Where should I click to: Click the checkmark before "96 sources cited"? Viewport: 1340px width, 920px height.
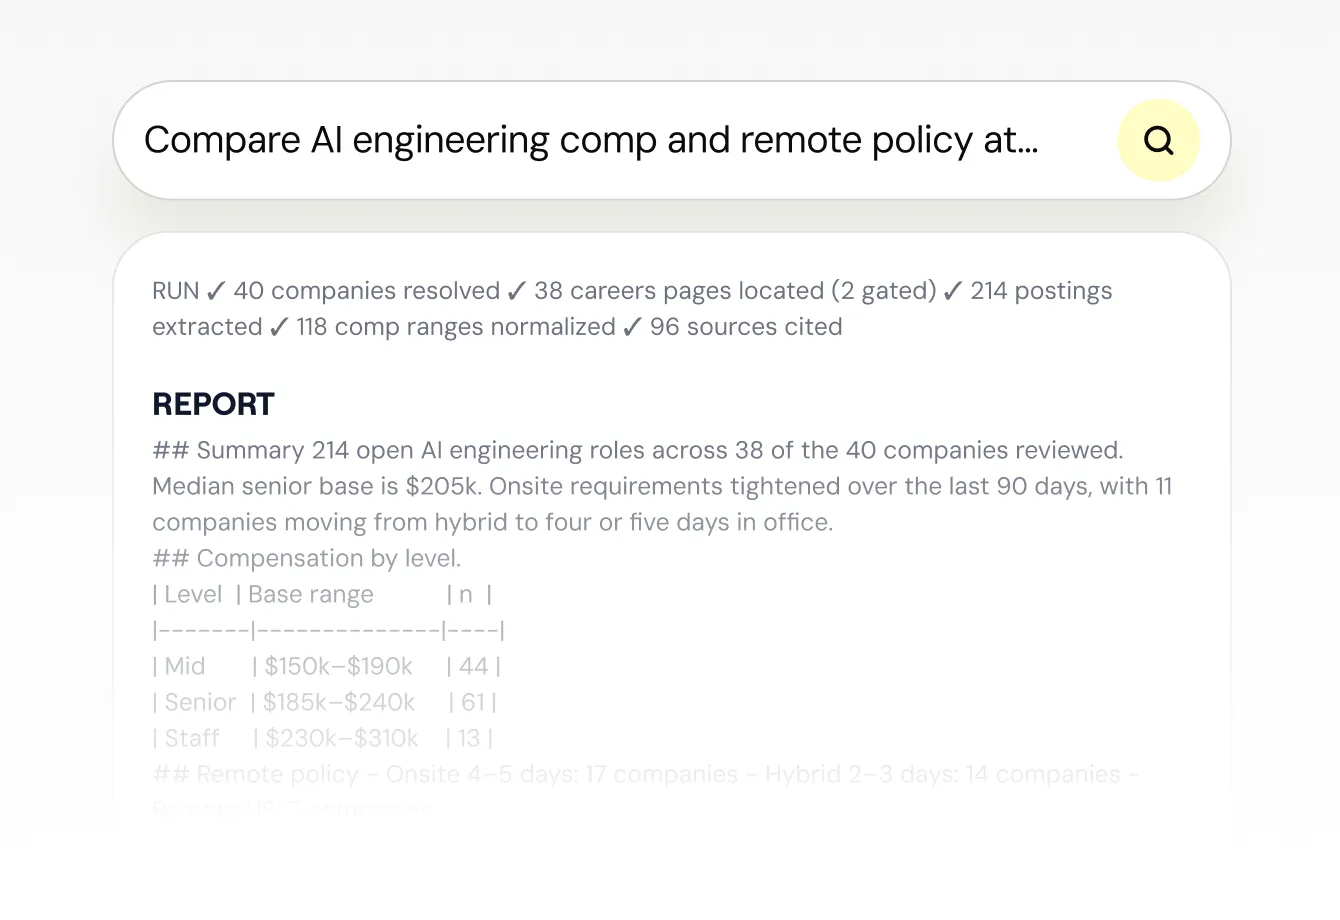tap(632, 327)
